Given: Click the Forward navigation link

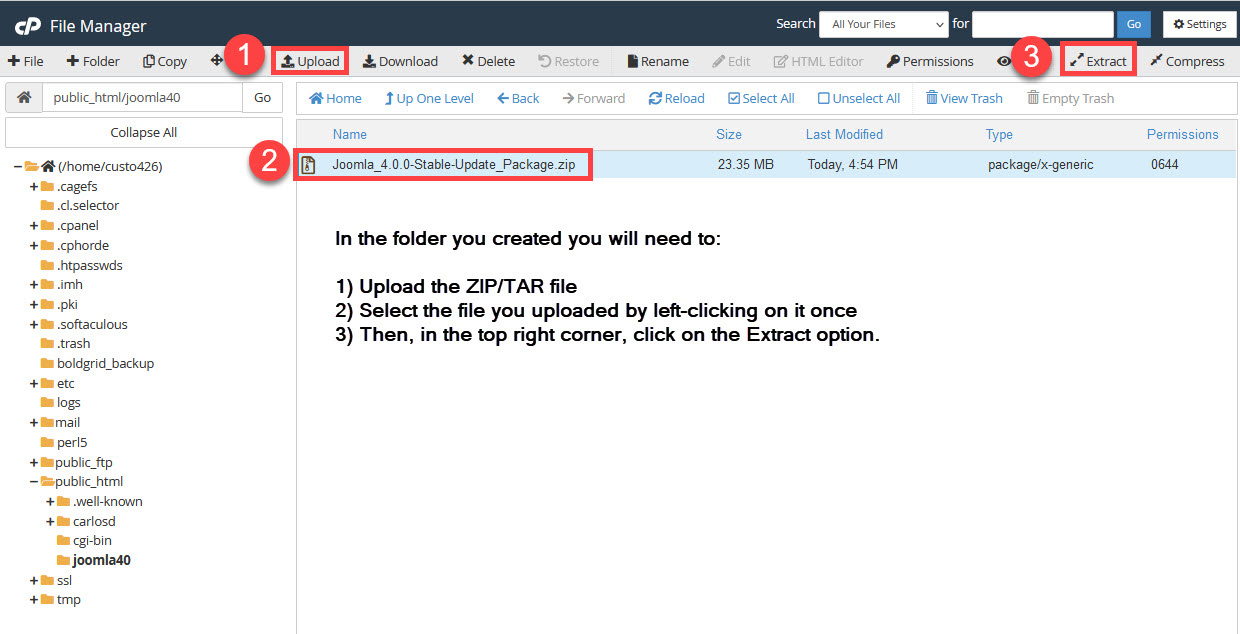Looking at the screenshot, I should coord(594,98).
